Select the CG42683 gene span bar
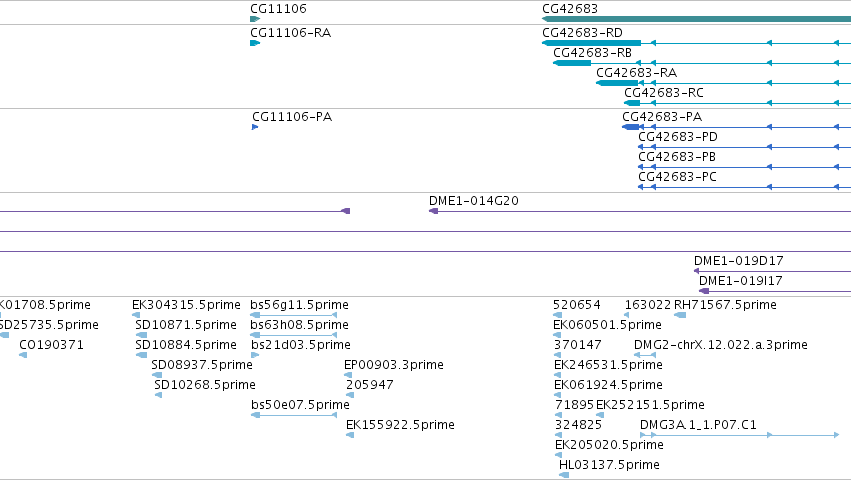 click(696, 19)
